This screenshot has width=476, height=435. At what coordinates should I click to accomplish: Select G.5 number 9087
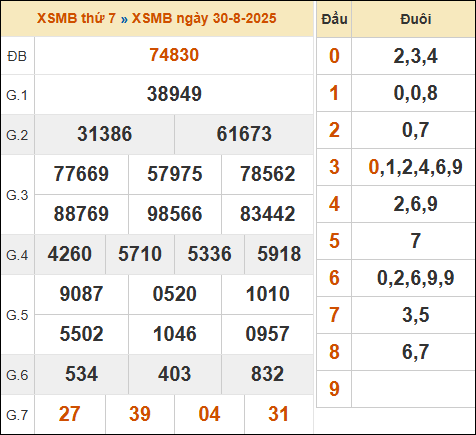pyautogui.click(x=81, y=294)
